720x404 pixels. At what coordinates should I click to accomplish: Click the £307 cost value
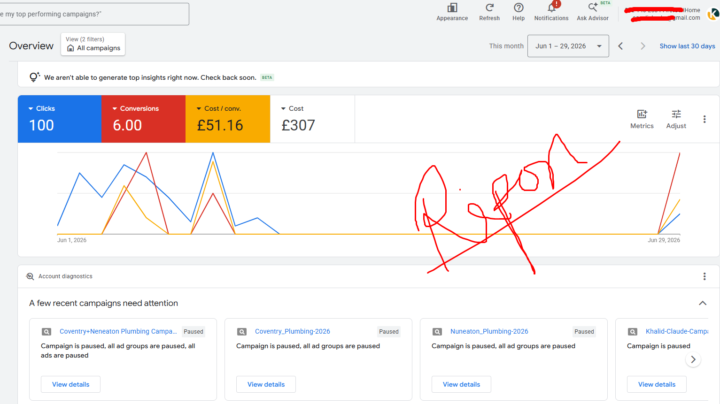298,125
